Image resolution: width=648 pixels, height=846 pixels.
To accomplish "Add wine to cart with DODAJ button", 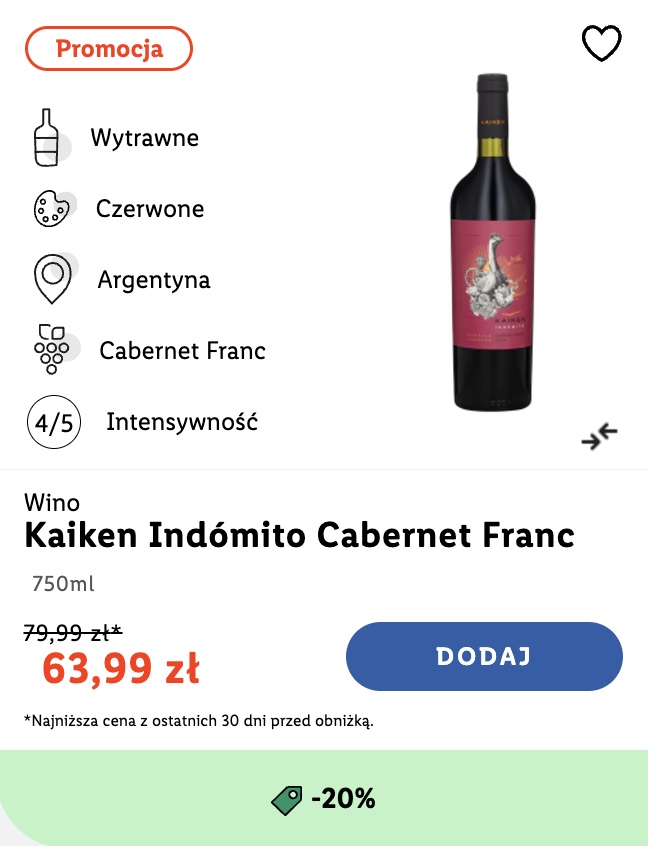I will tap(484, 656).
